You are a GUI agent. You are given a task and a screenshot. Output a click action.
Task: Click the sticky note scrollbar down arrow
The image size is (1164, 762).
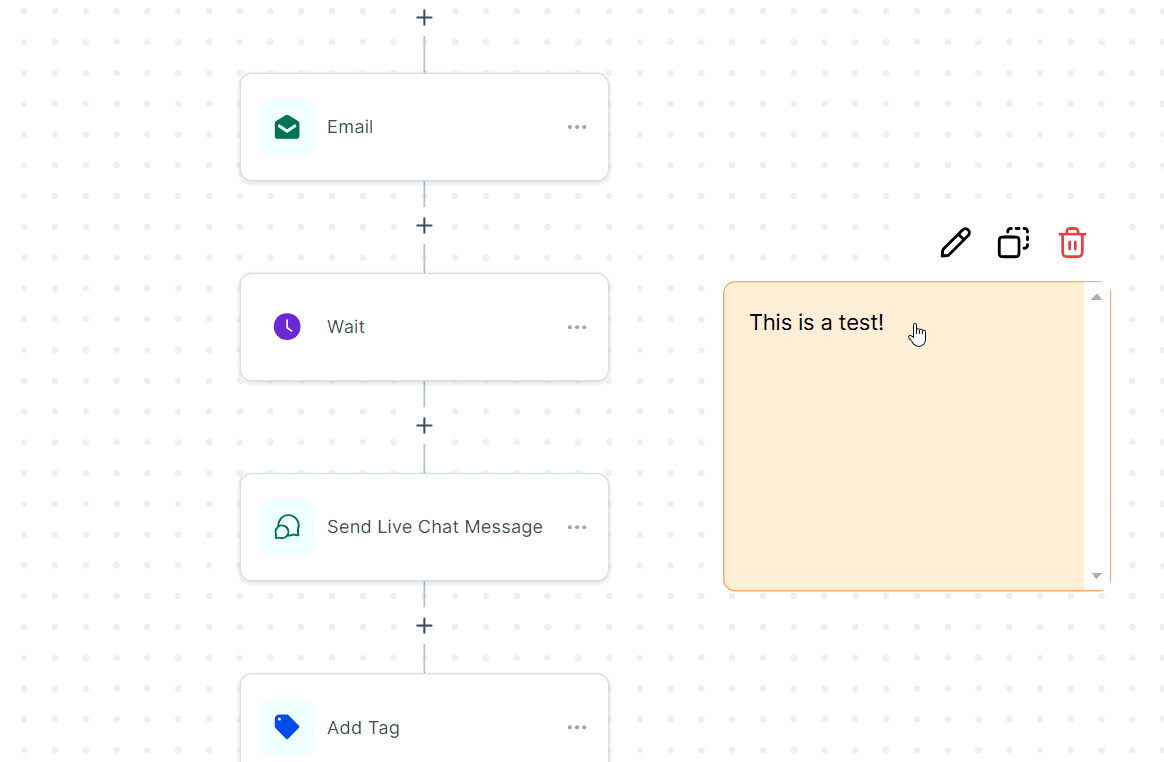(1096, 576)
